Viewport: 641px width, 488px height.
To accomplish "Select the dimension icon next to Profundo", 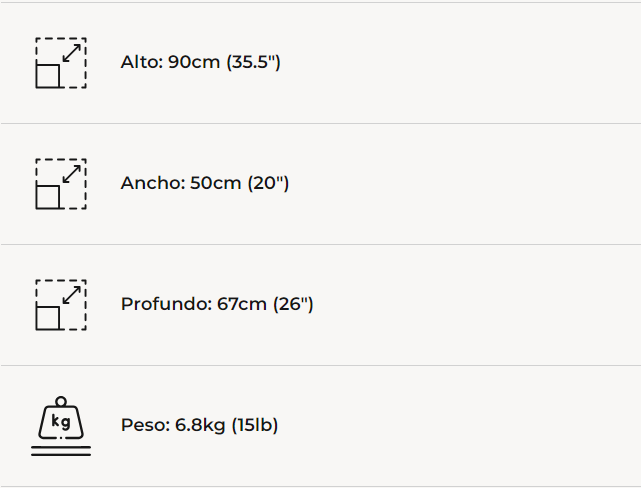I will coord(60,305).
